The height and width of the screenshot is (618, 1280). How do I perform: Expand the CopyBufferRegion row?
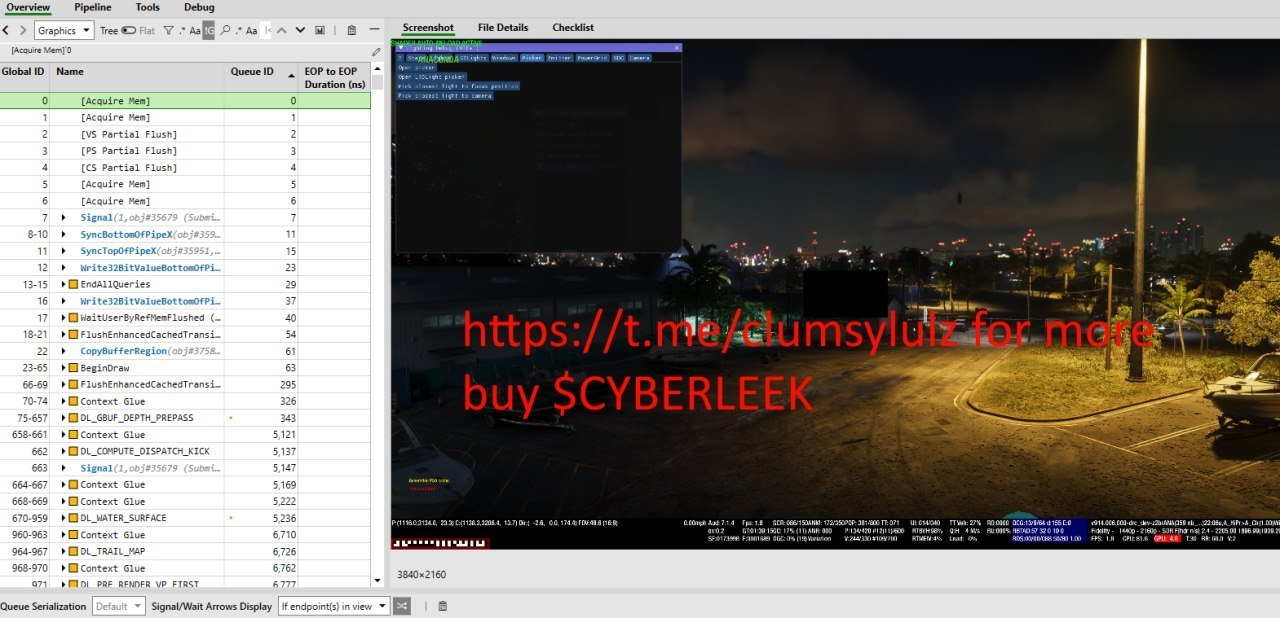[x=64, y=351]
